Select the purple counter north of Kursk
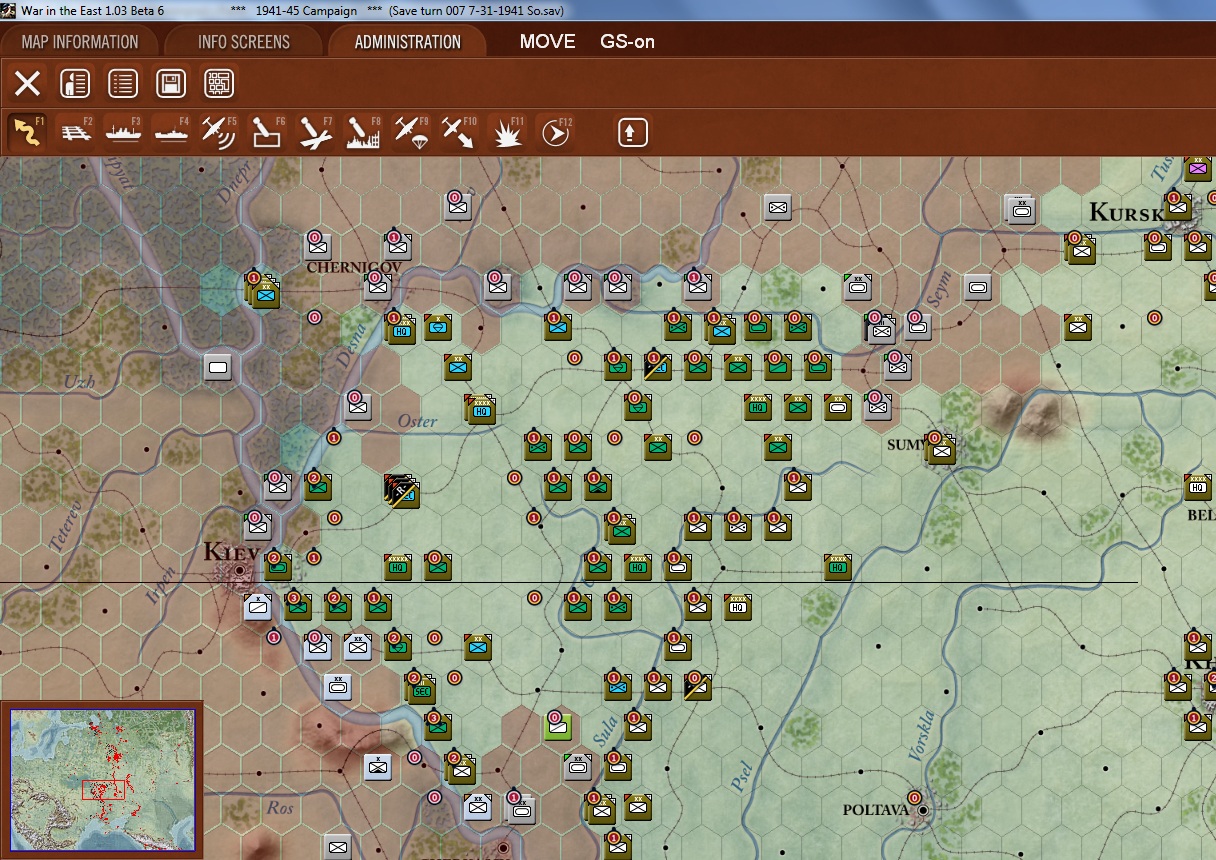Image resolution: width=1216 pixels, height=860 pixels. [1198, 168]
